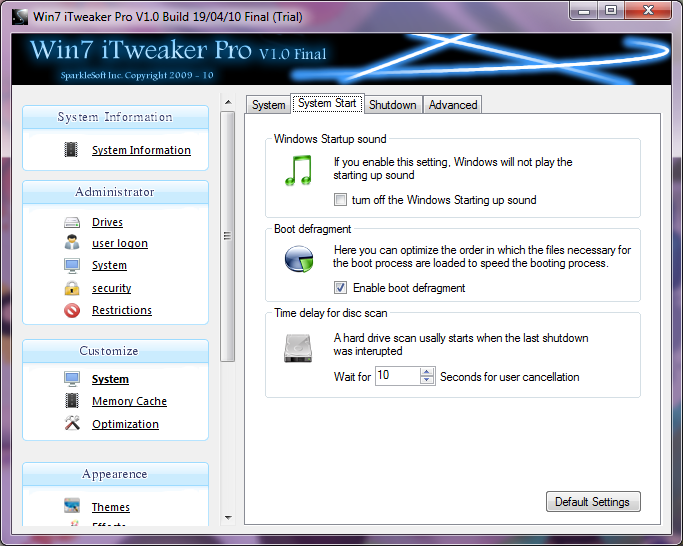This screenshot has width=683, height=546.
Task: Click the security padlock icon
Action: point(72,288)
